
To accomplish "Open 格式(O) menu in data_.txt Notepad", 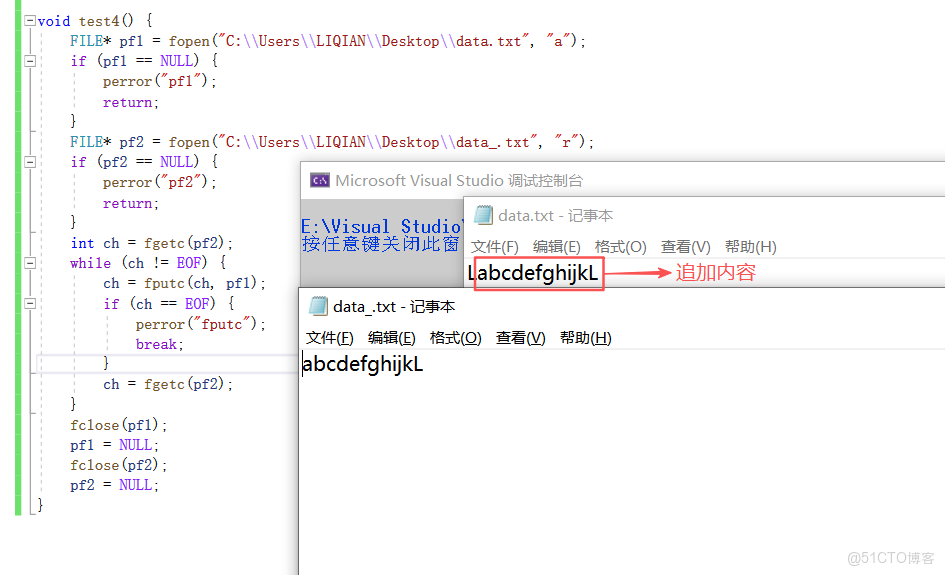I will 456,338.
